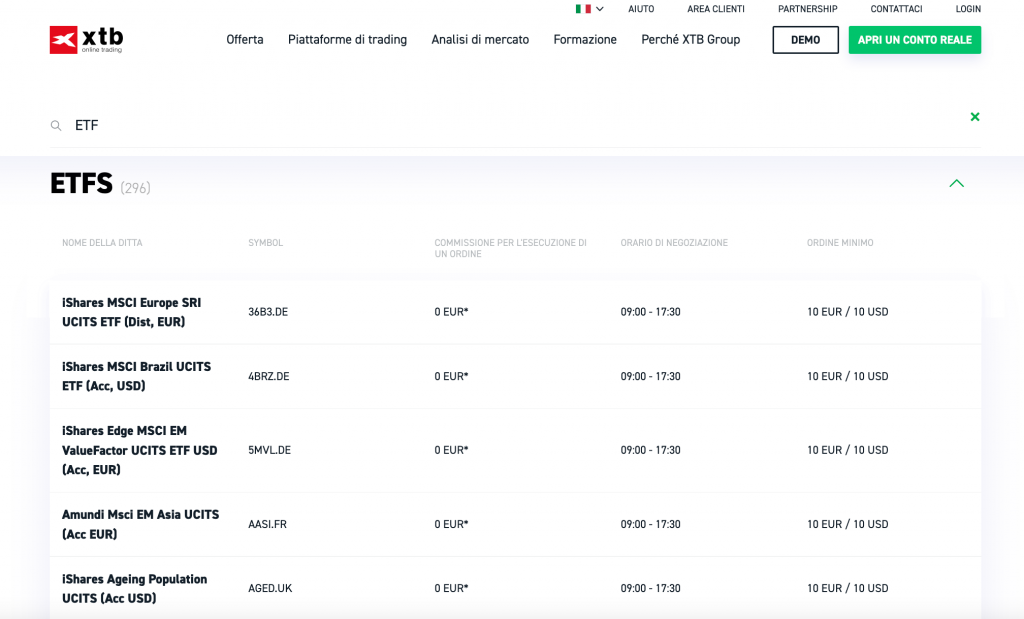Open Analisi di mercato menu
1024x619 pixels.
point(480,40)
